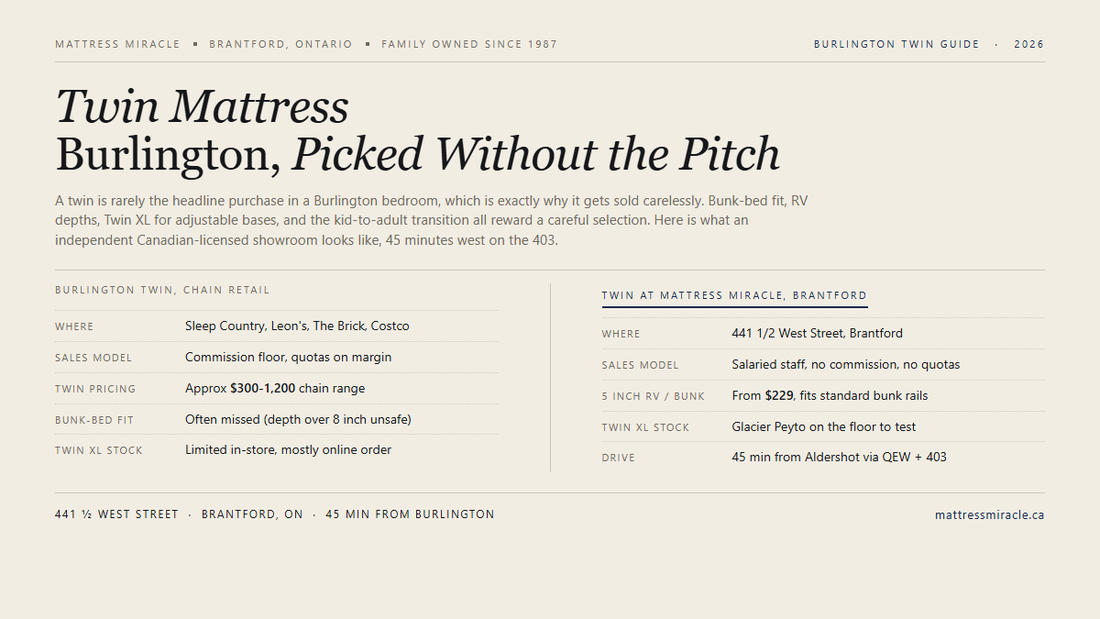Click the 45 min from Aldershot drive row
1100x619 pixels.
point(823,457)
